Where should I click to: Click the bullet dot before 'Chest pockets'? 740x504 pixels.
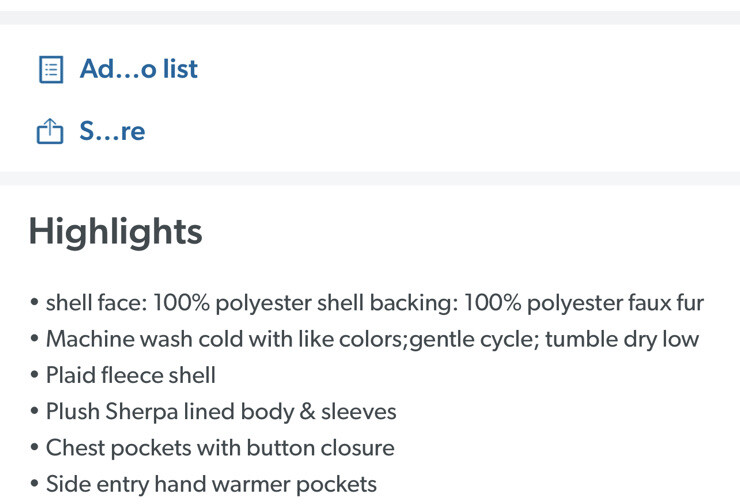[x=34, y=447]
